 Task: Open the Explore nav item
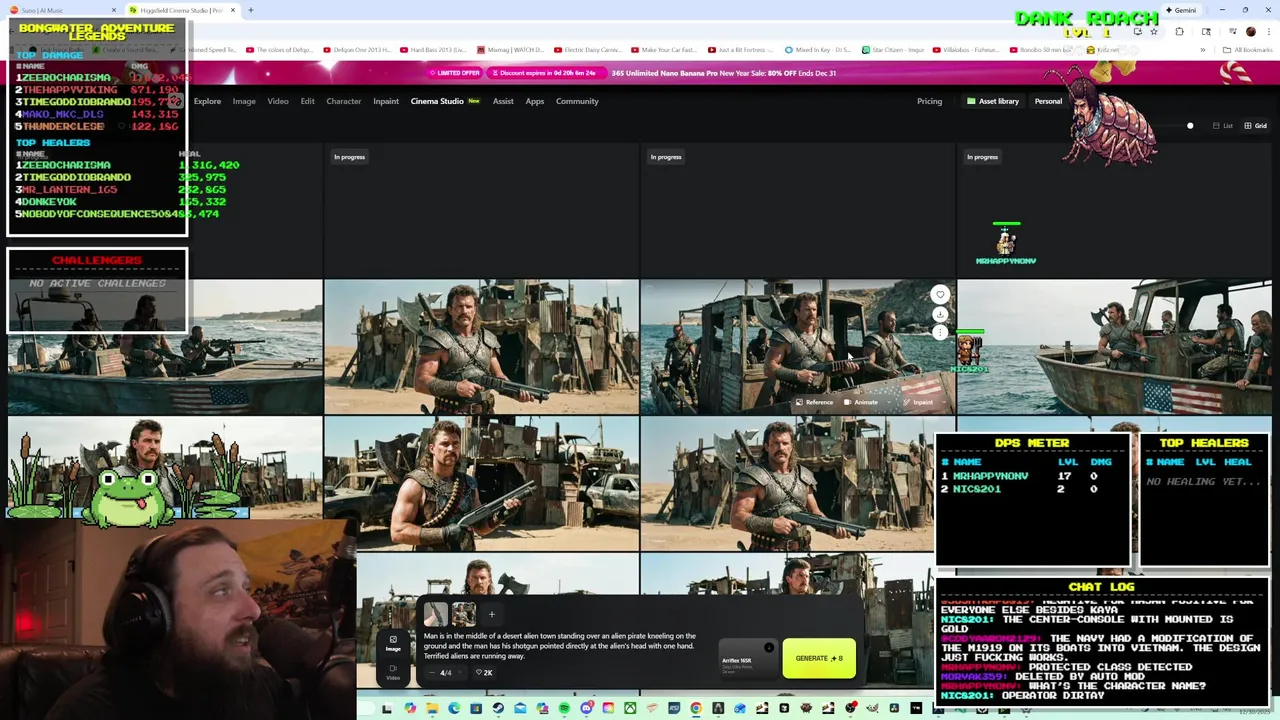(207, 101)
